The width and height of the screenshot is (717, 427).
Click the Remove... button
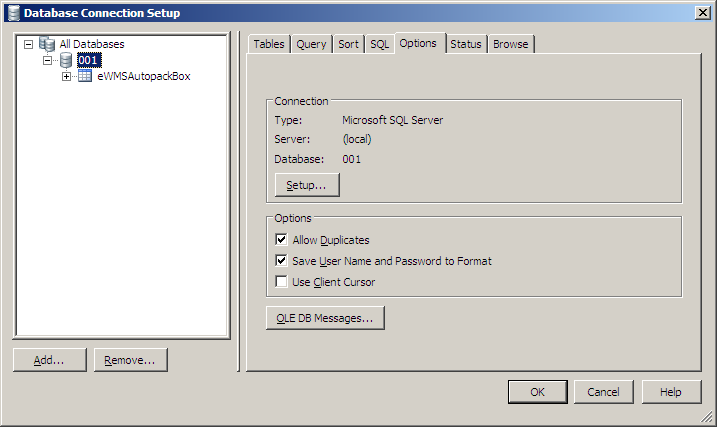click(130, 360)
